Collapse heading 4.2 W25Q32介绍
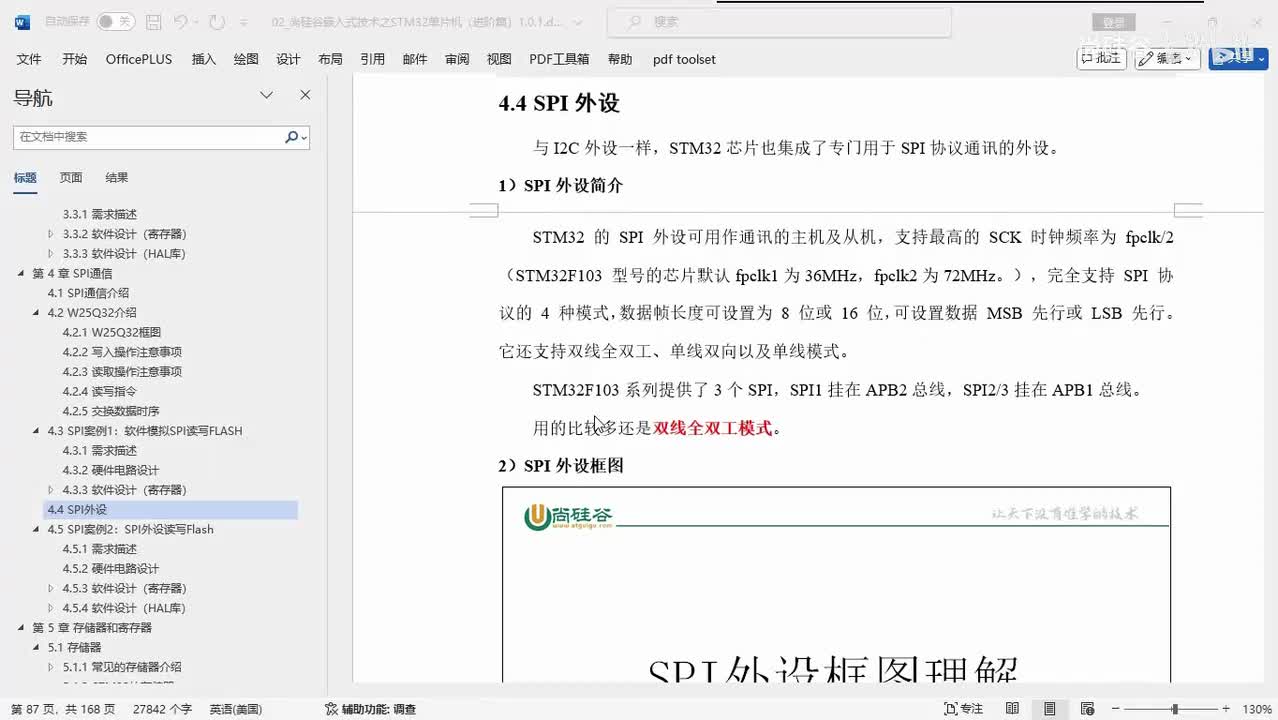 pyautogui.click(x=36, y=313)
